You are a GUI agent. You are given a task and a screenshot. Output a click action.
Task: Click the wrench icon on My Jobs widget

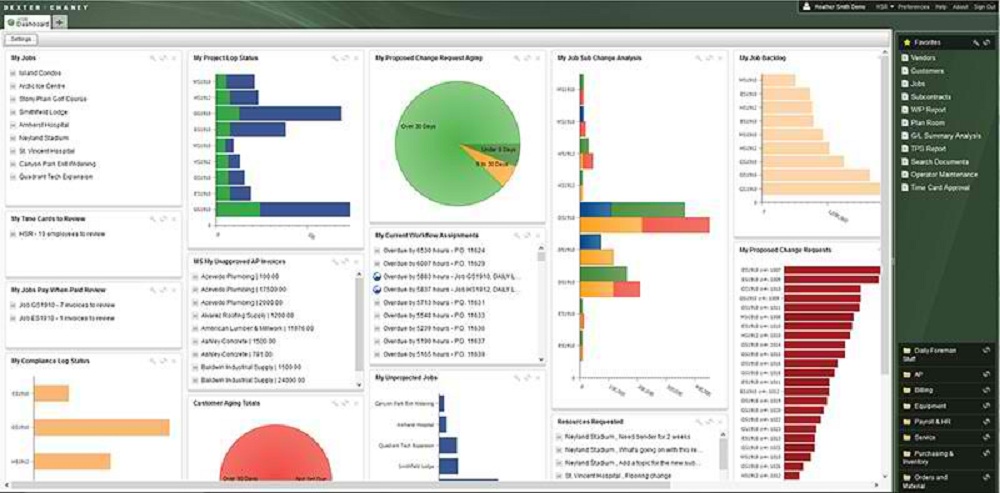(153, 58)
